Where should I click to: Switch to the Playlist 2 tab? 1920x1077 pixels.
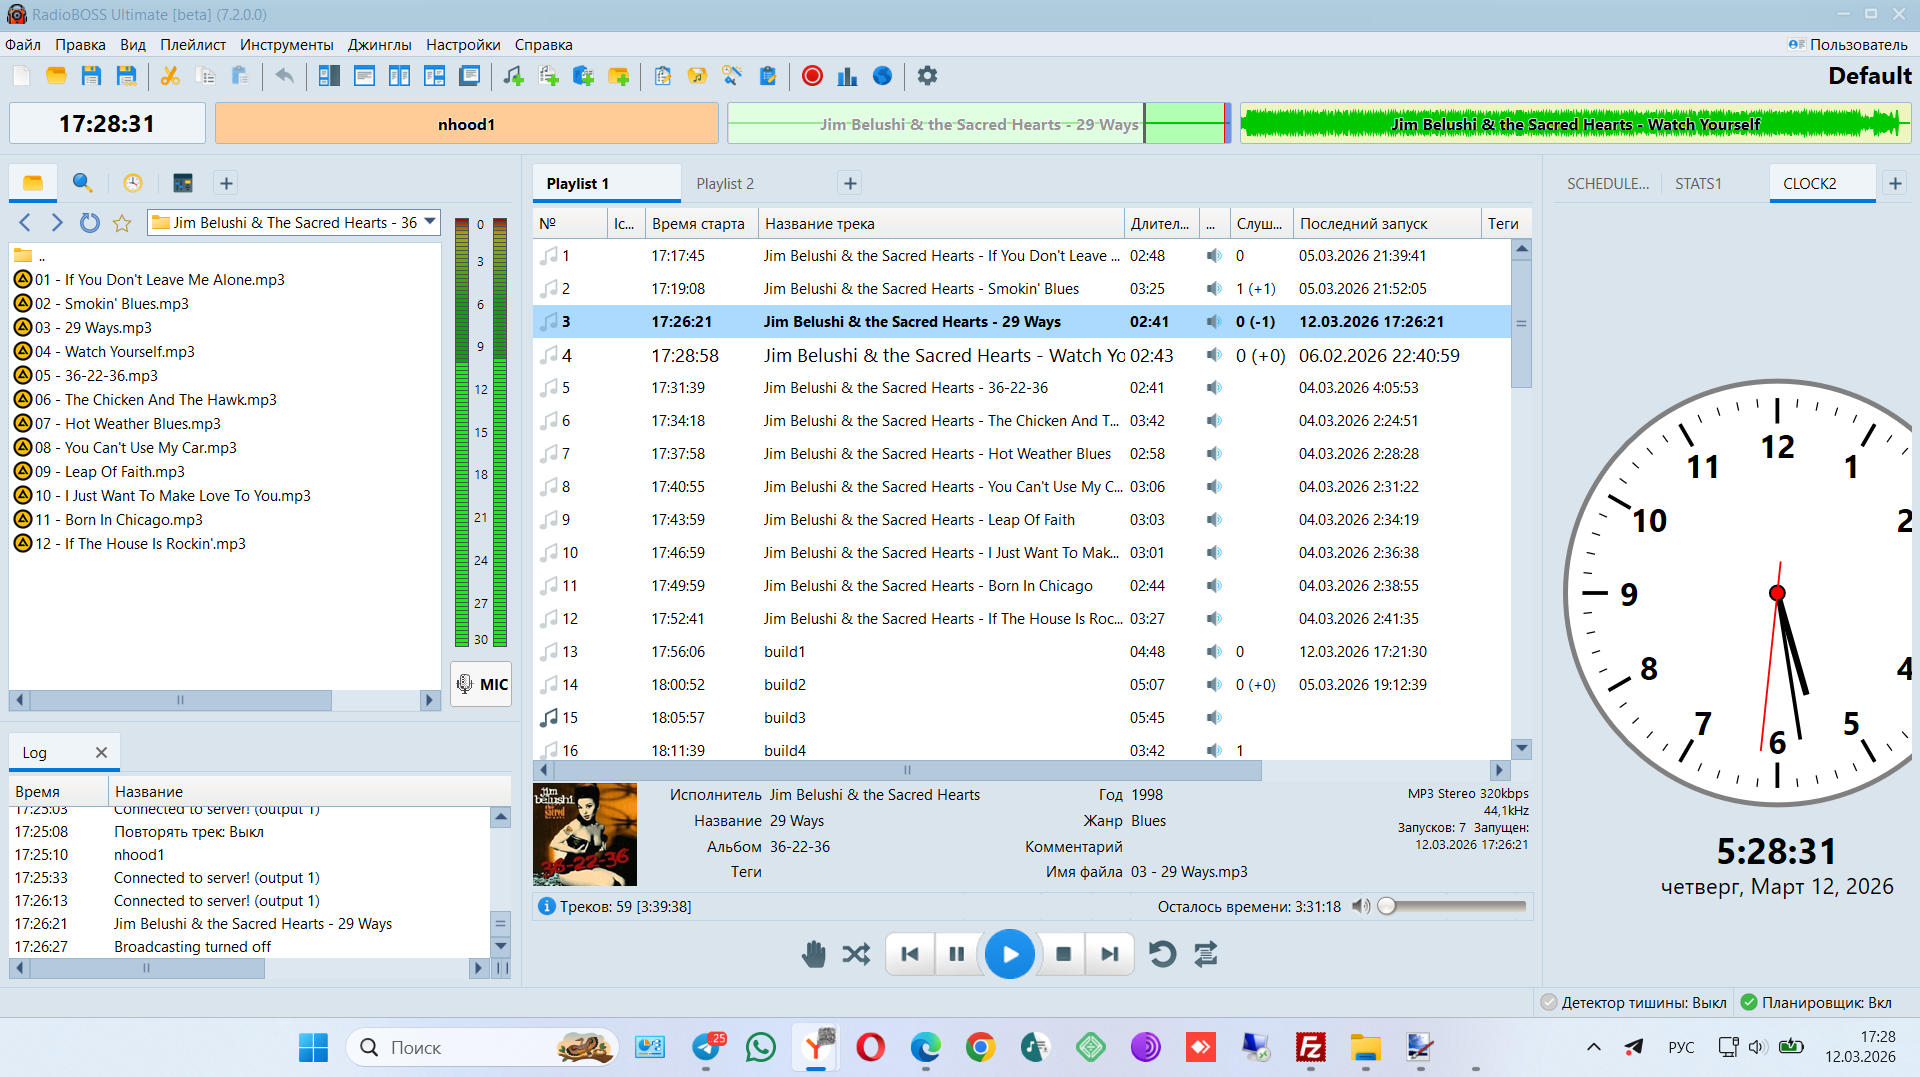(x=725, y=184)
